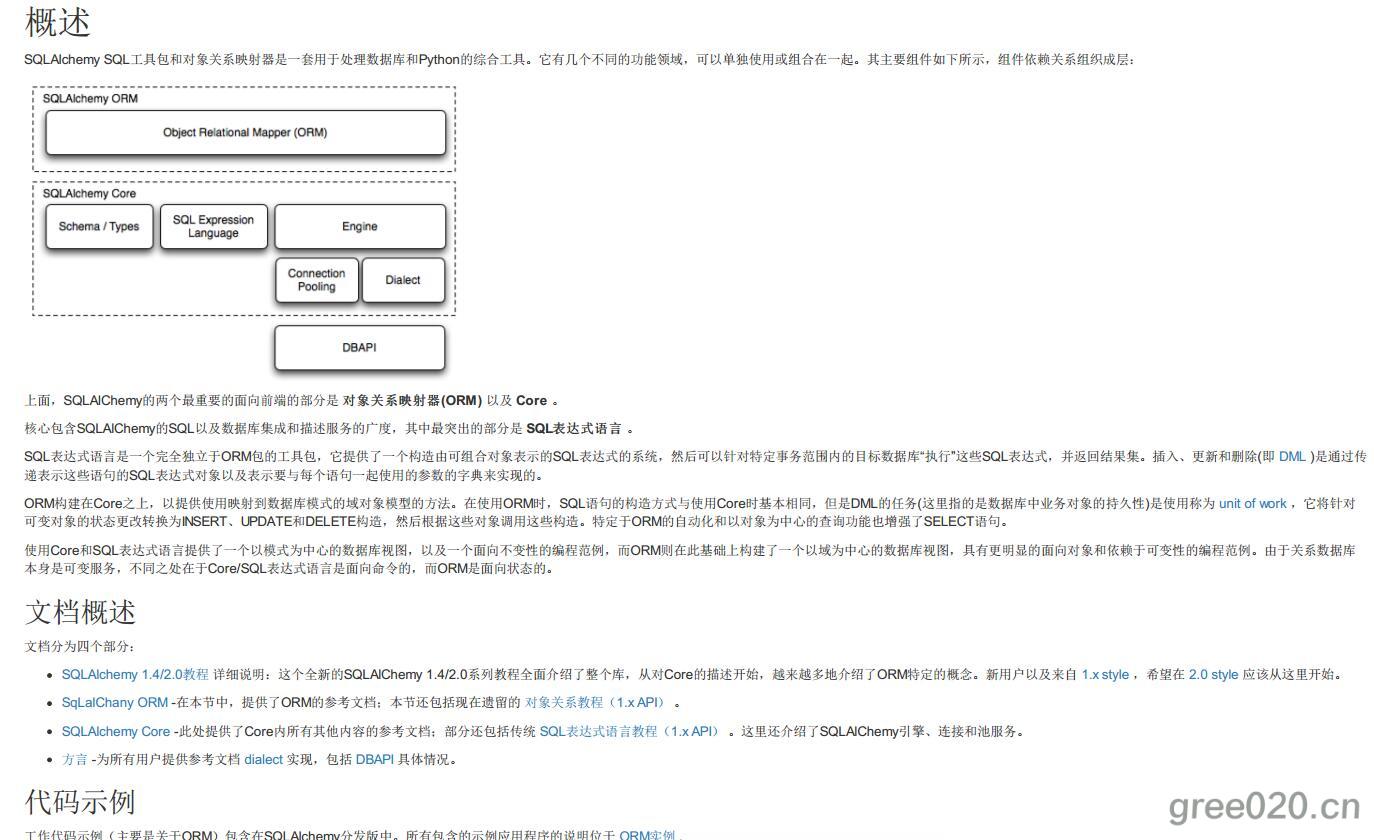Click the 代码示例 heading
The height and width of the screenshot is (840, 1374).
pos(80,801)
